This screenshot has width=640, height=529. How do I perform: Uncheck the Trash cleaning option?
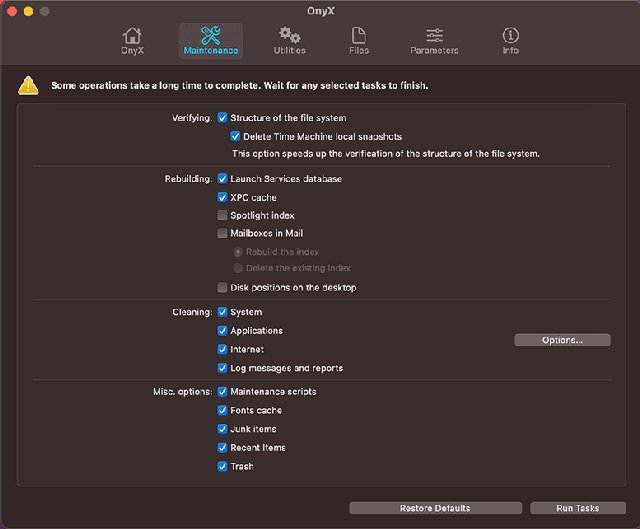tap(223, 466)
